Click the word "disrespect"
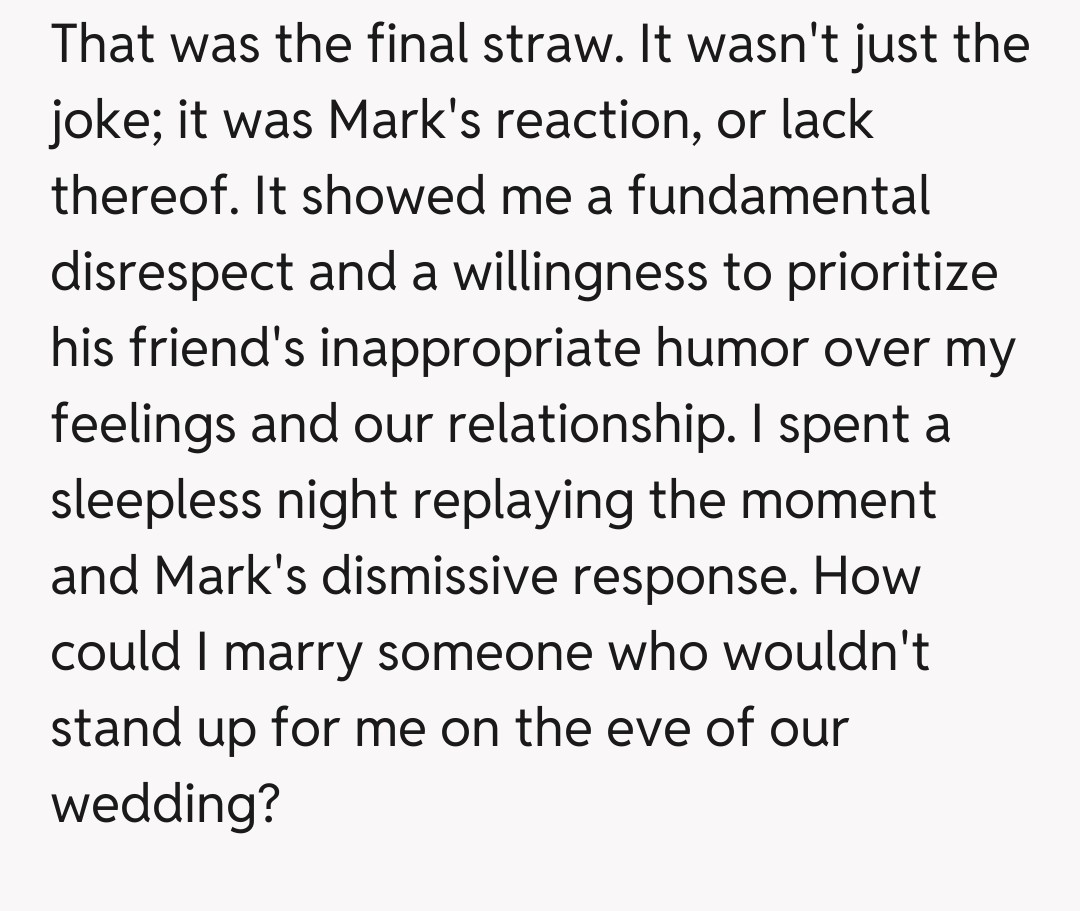 (x=173, y=272)
